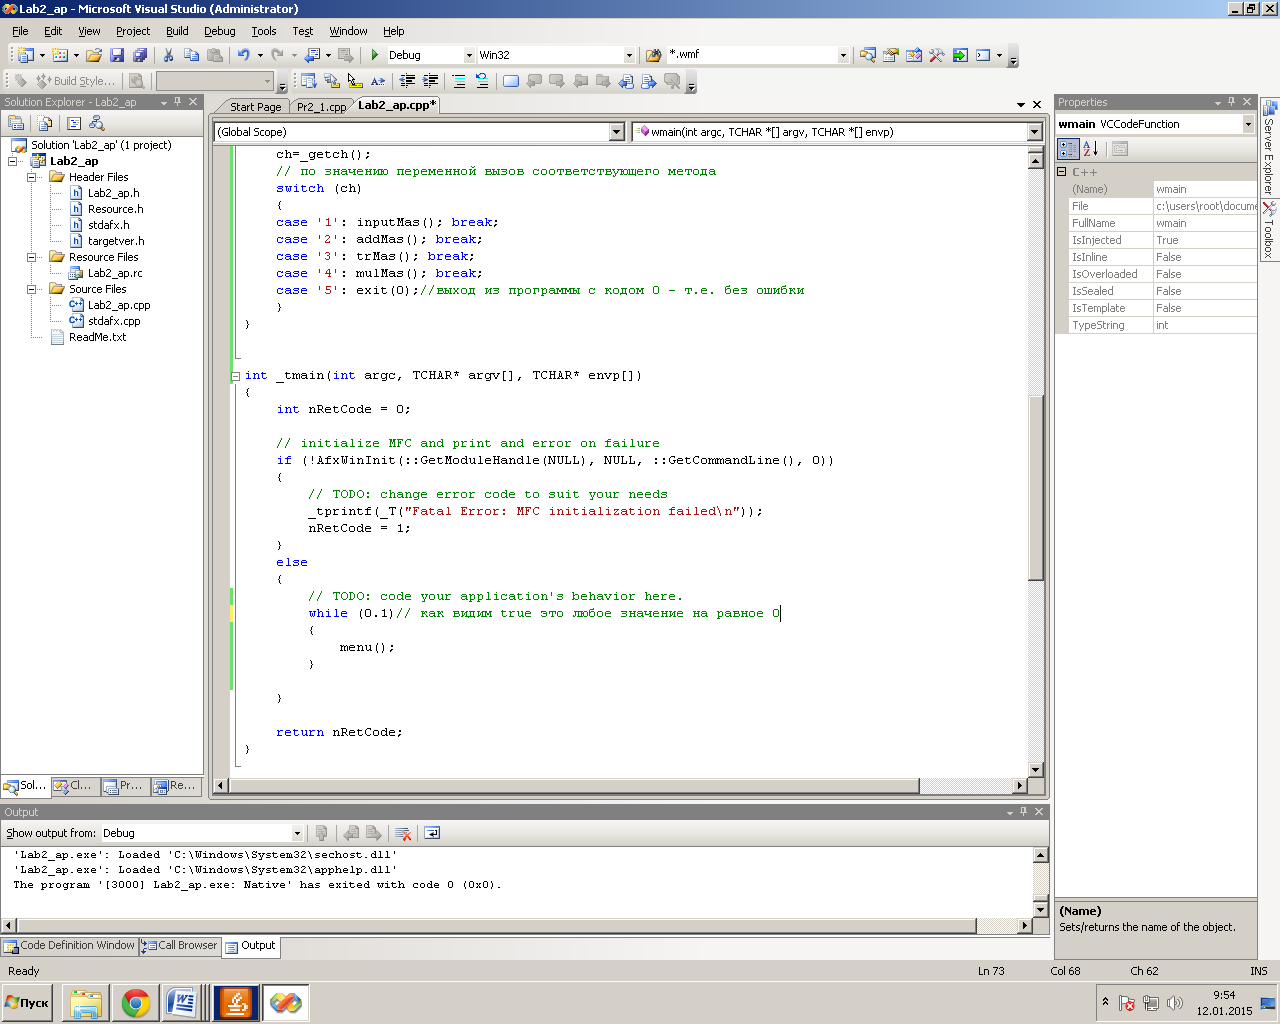Open the Toolbox hammer-and-wrench toolbar icon

click(937, 55)
